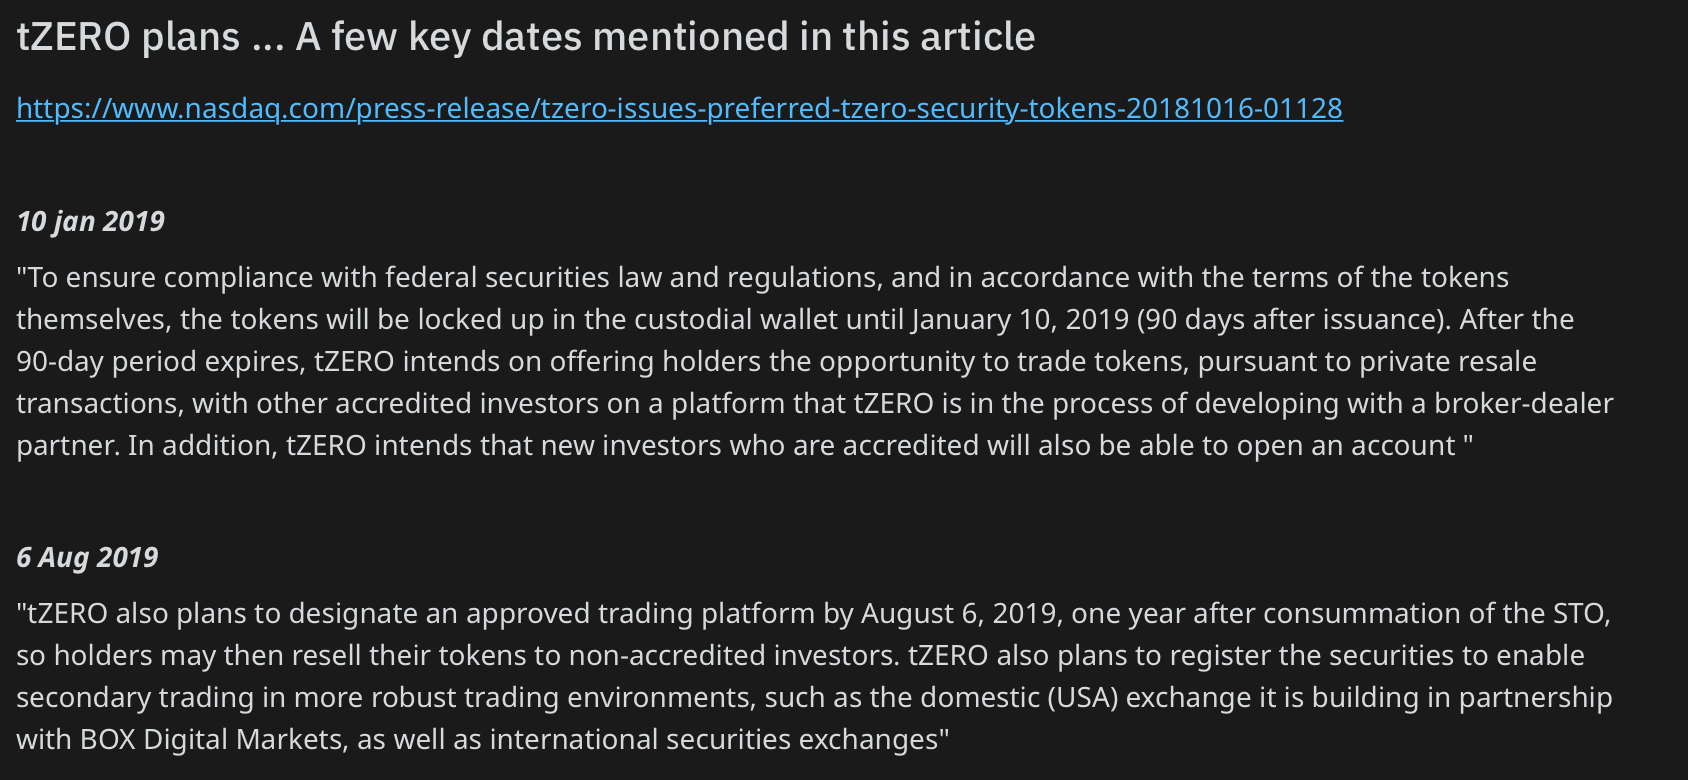
Task: Select the '10 jan 2019' date heading
Action: point(91,221)
